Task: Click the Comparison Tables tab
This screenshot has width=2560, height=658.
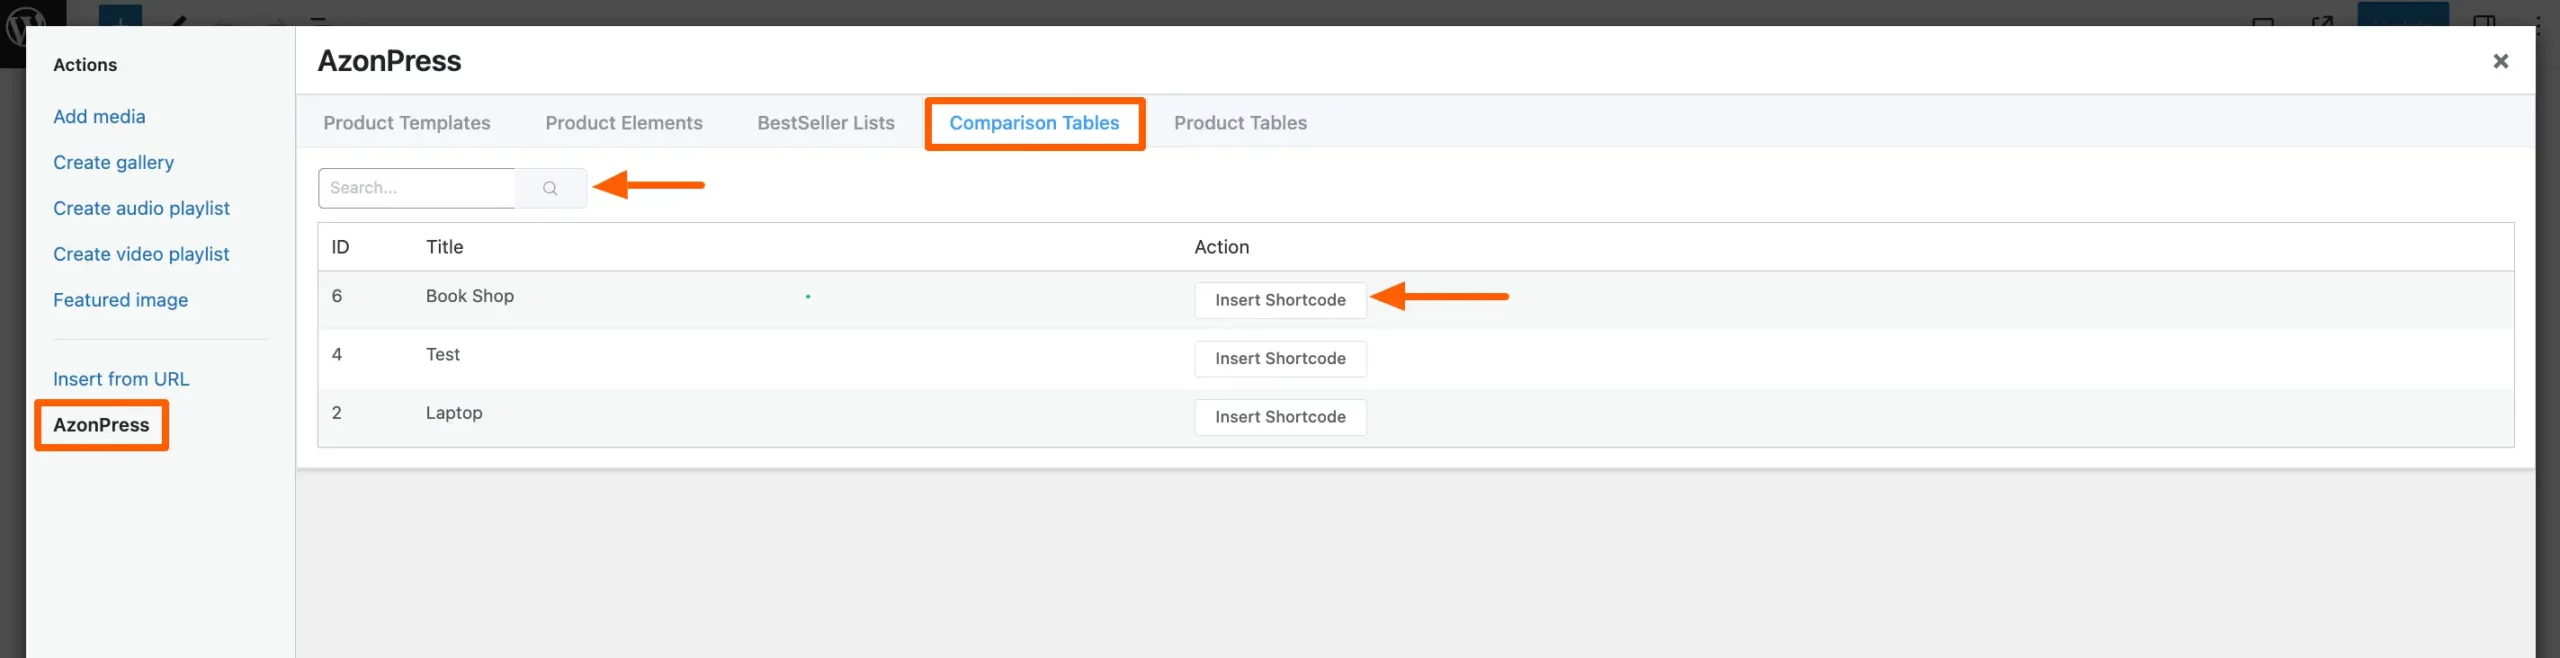Action: 1034,123
